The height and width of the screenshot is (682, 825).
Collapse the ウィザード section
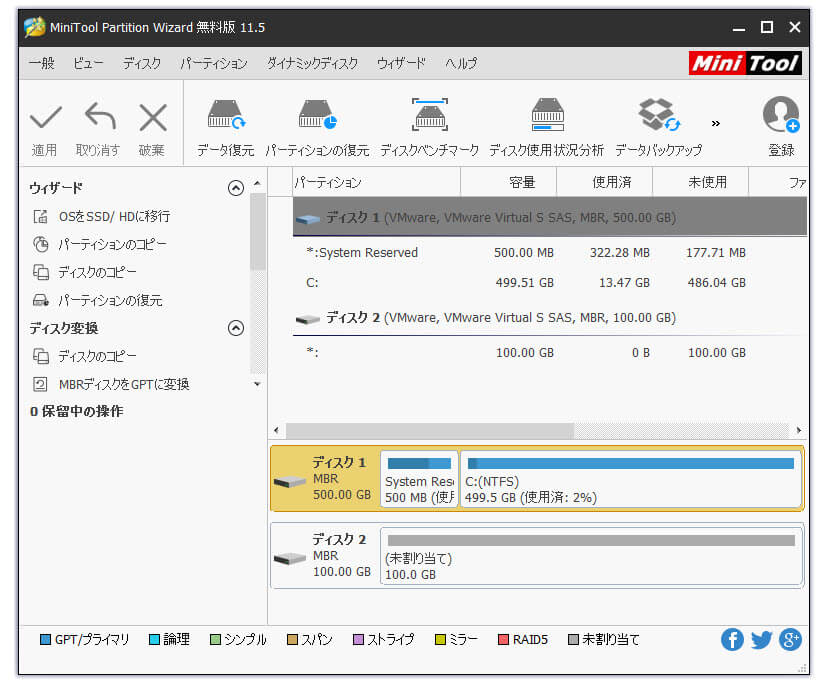tap(236, 187)
